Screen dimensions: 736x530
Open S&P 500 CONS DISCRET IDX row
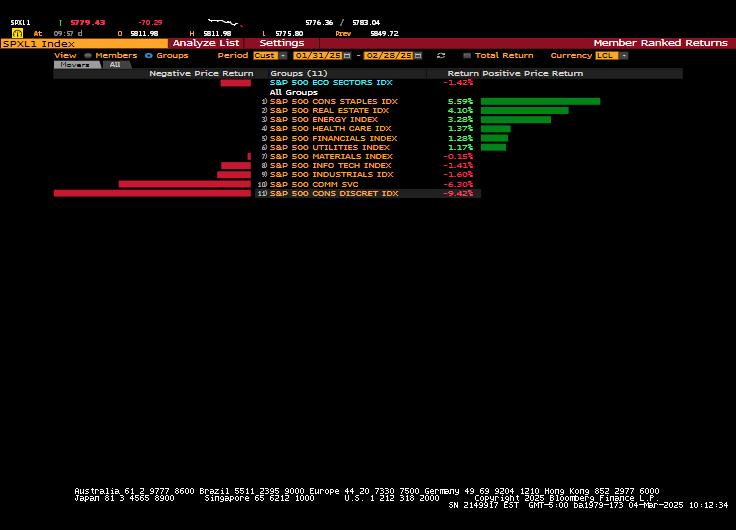334,193
